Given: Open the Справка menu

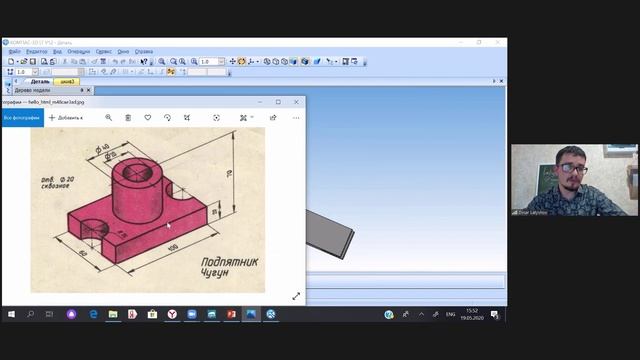Looking at the screenshot, I should coord(144,51).
